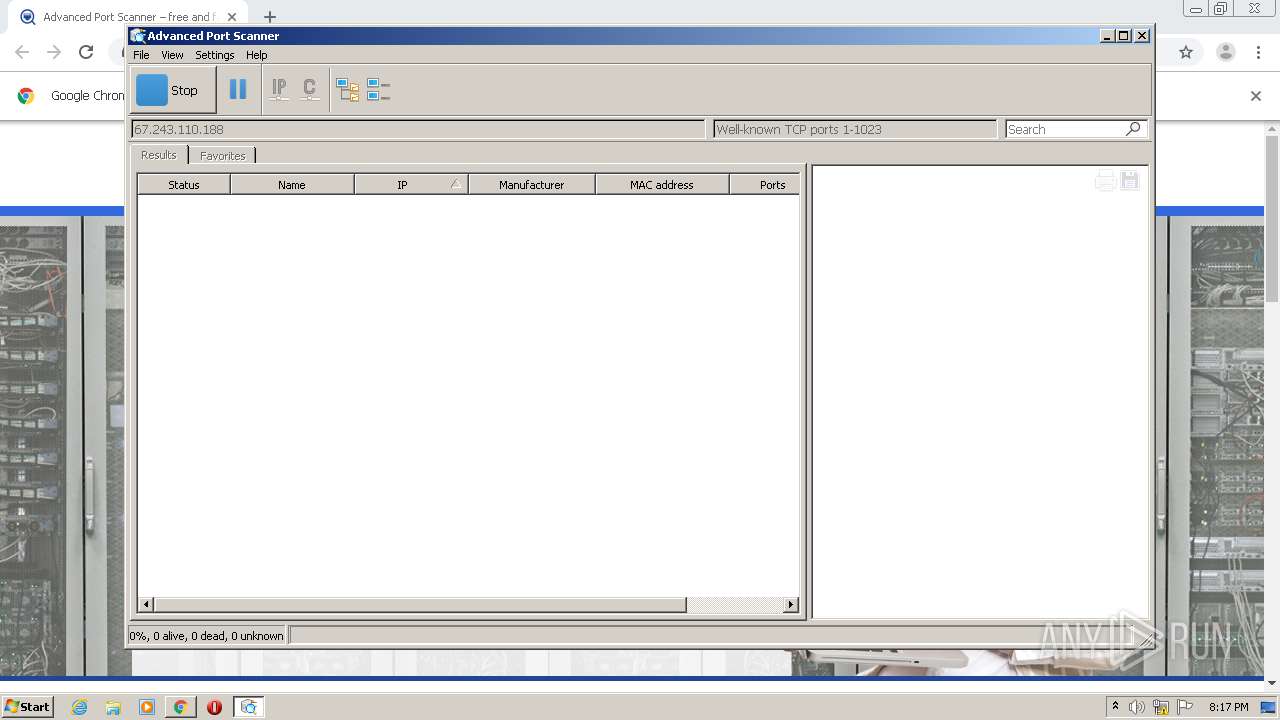Open the File menu

click(x=141, y=55)
